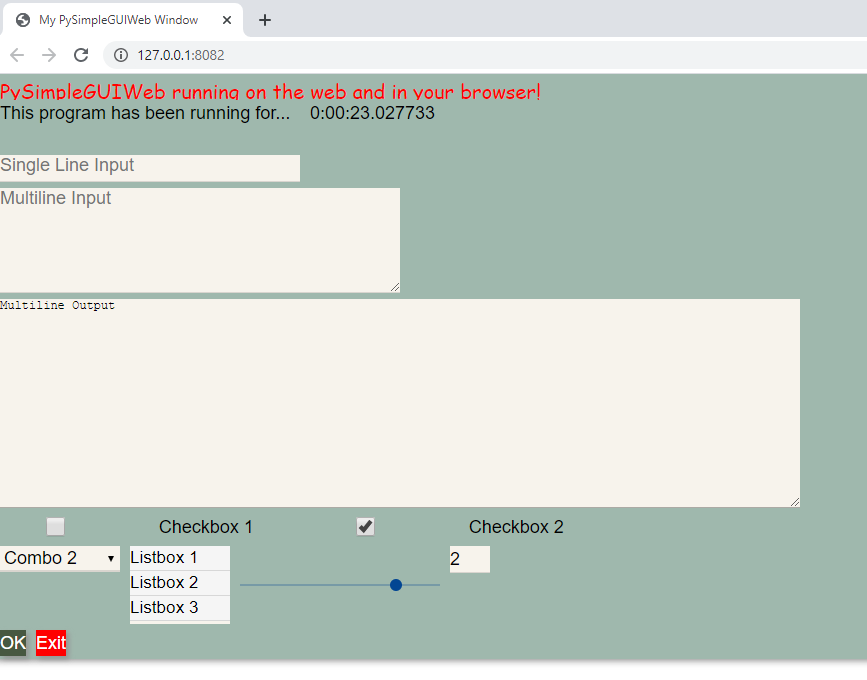Select Listbox 1 in the list
The image size is (867, 680).
coord(180,558)
